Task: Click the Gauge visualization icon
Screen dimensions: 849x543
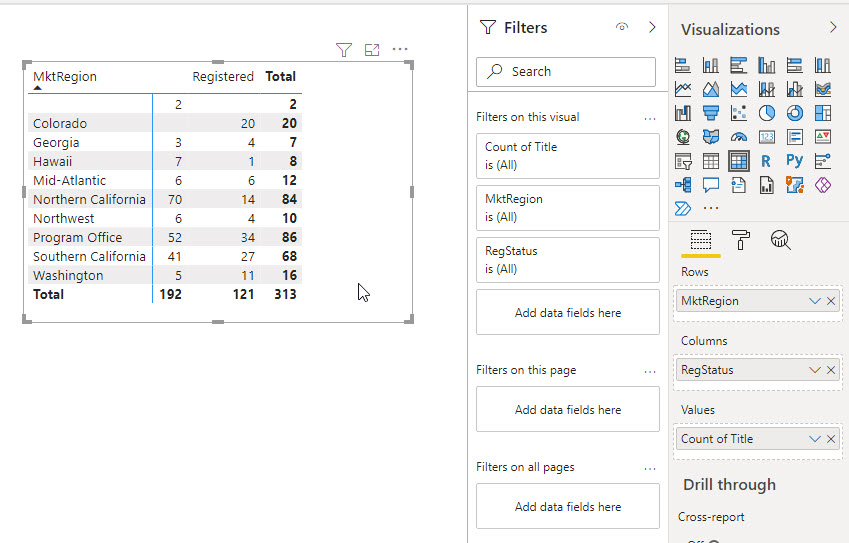Action: (739, 137)
